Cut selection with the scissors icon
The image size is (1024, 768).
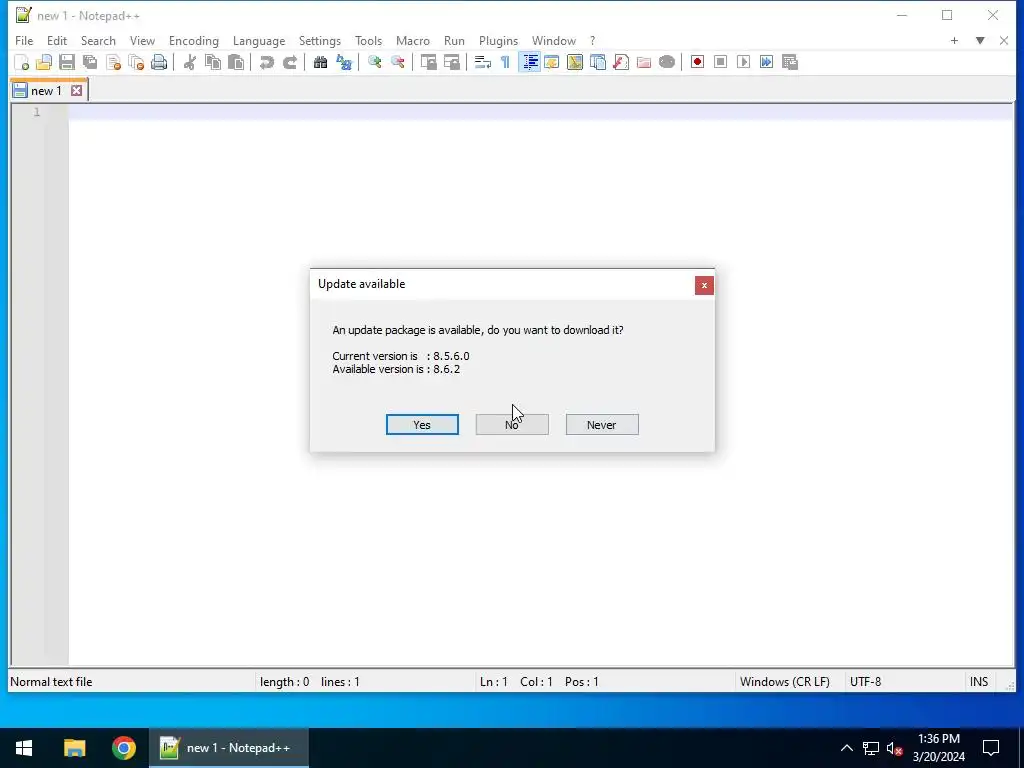point(189,62)
